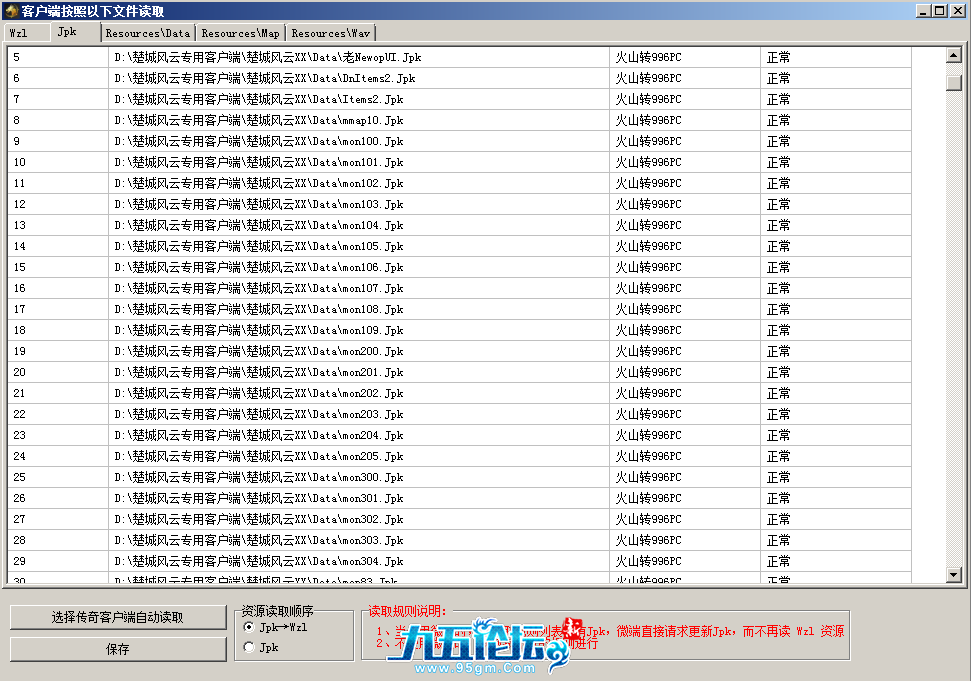Click the scrollbar up arrow
This screenshot has height=681, width=971.
pyautogui.click(x=954, y=56)
